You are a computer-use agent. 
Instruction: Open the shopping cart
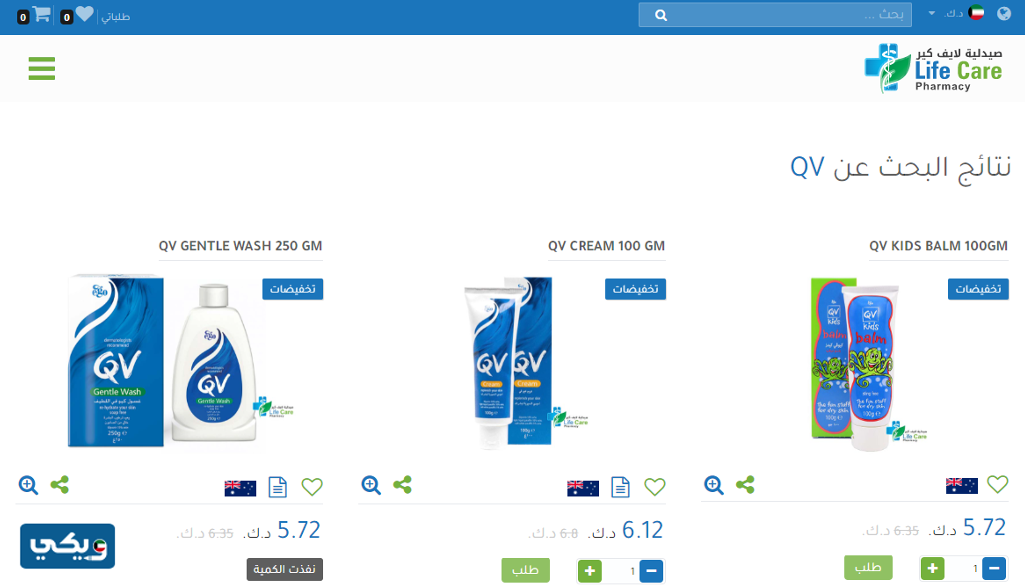(x=40, y=14)
